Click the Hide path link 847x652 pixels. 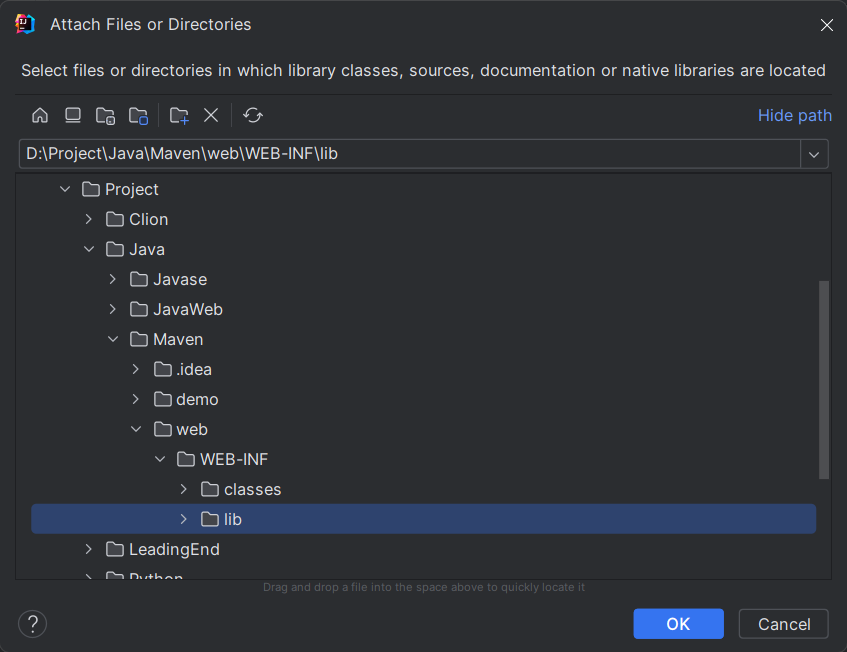(x=794, y=115)
